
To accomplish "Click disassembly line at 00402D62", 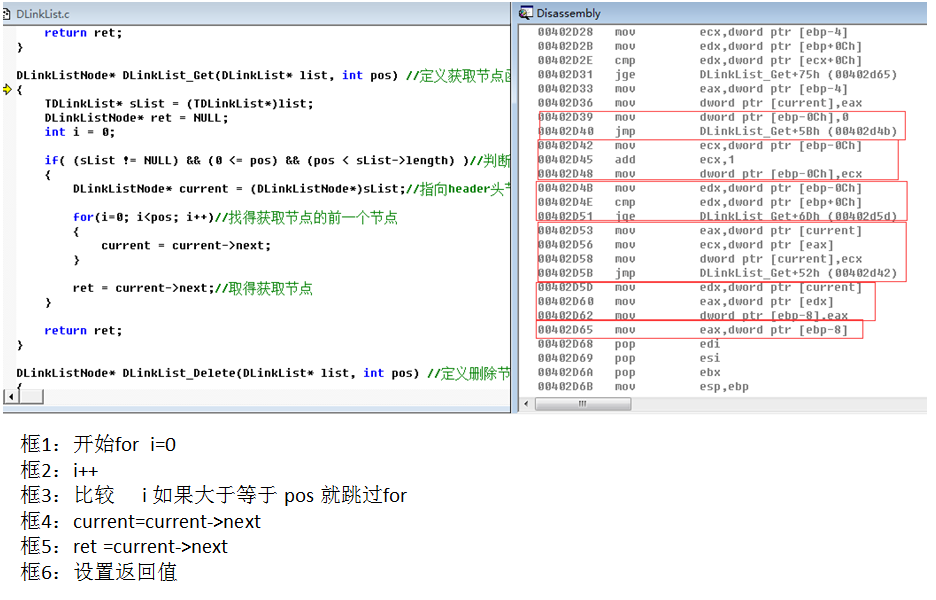I will [x=692, y=316].
